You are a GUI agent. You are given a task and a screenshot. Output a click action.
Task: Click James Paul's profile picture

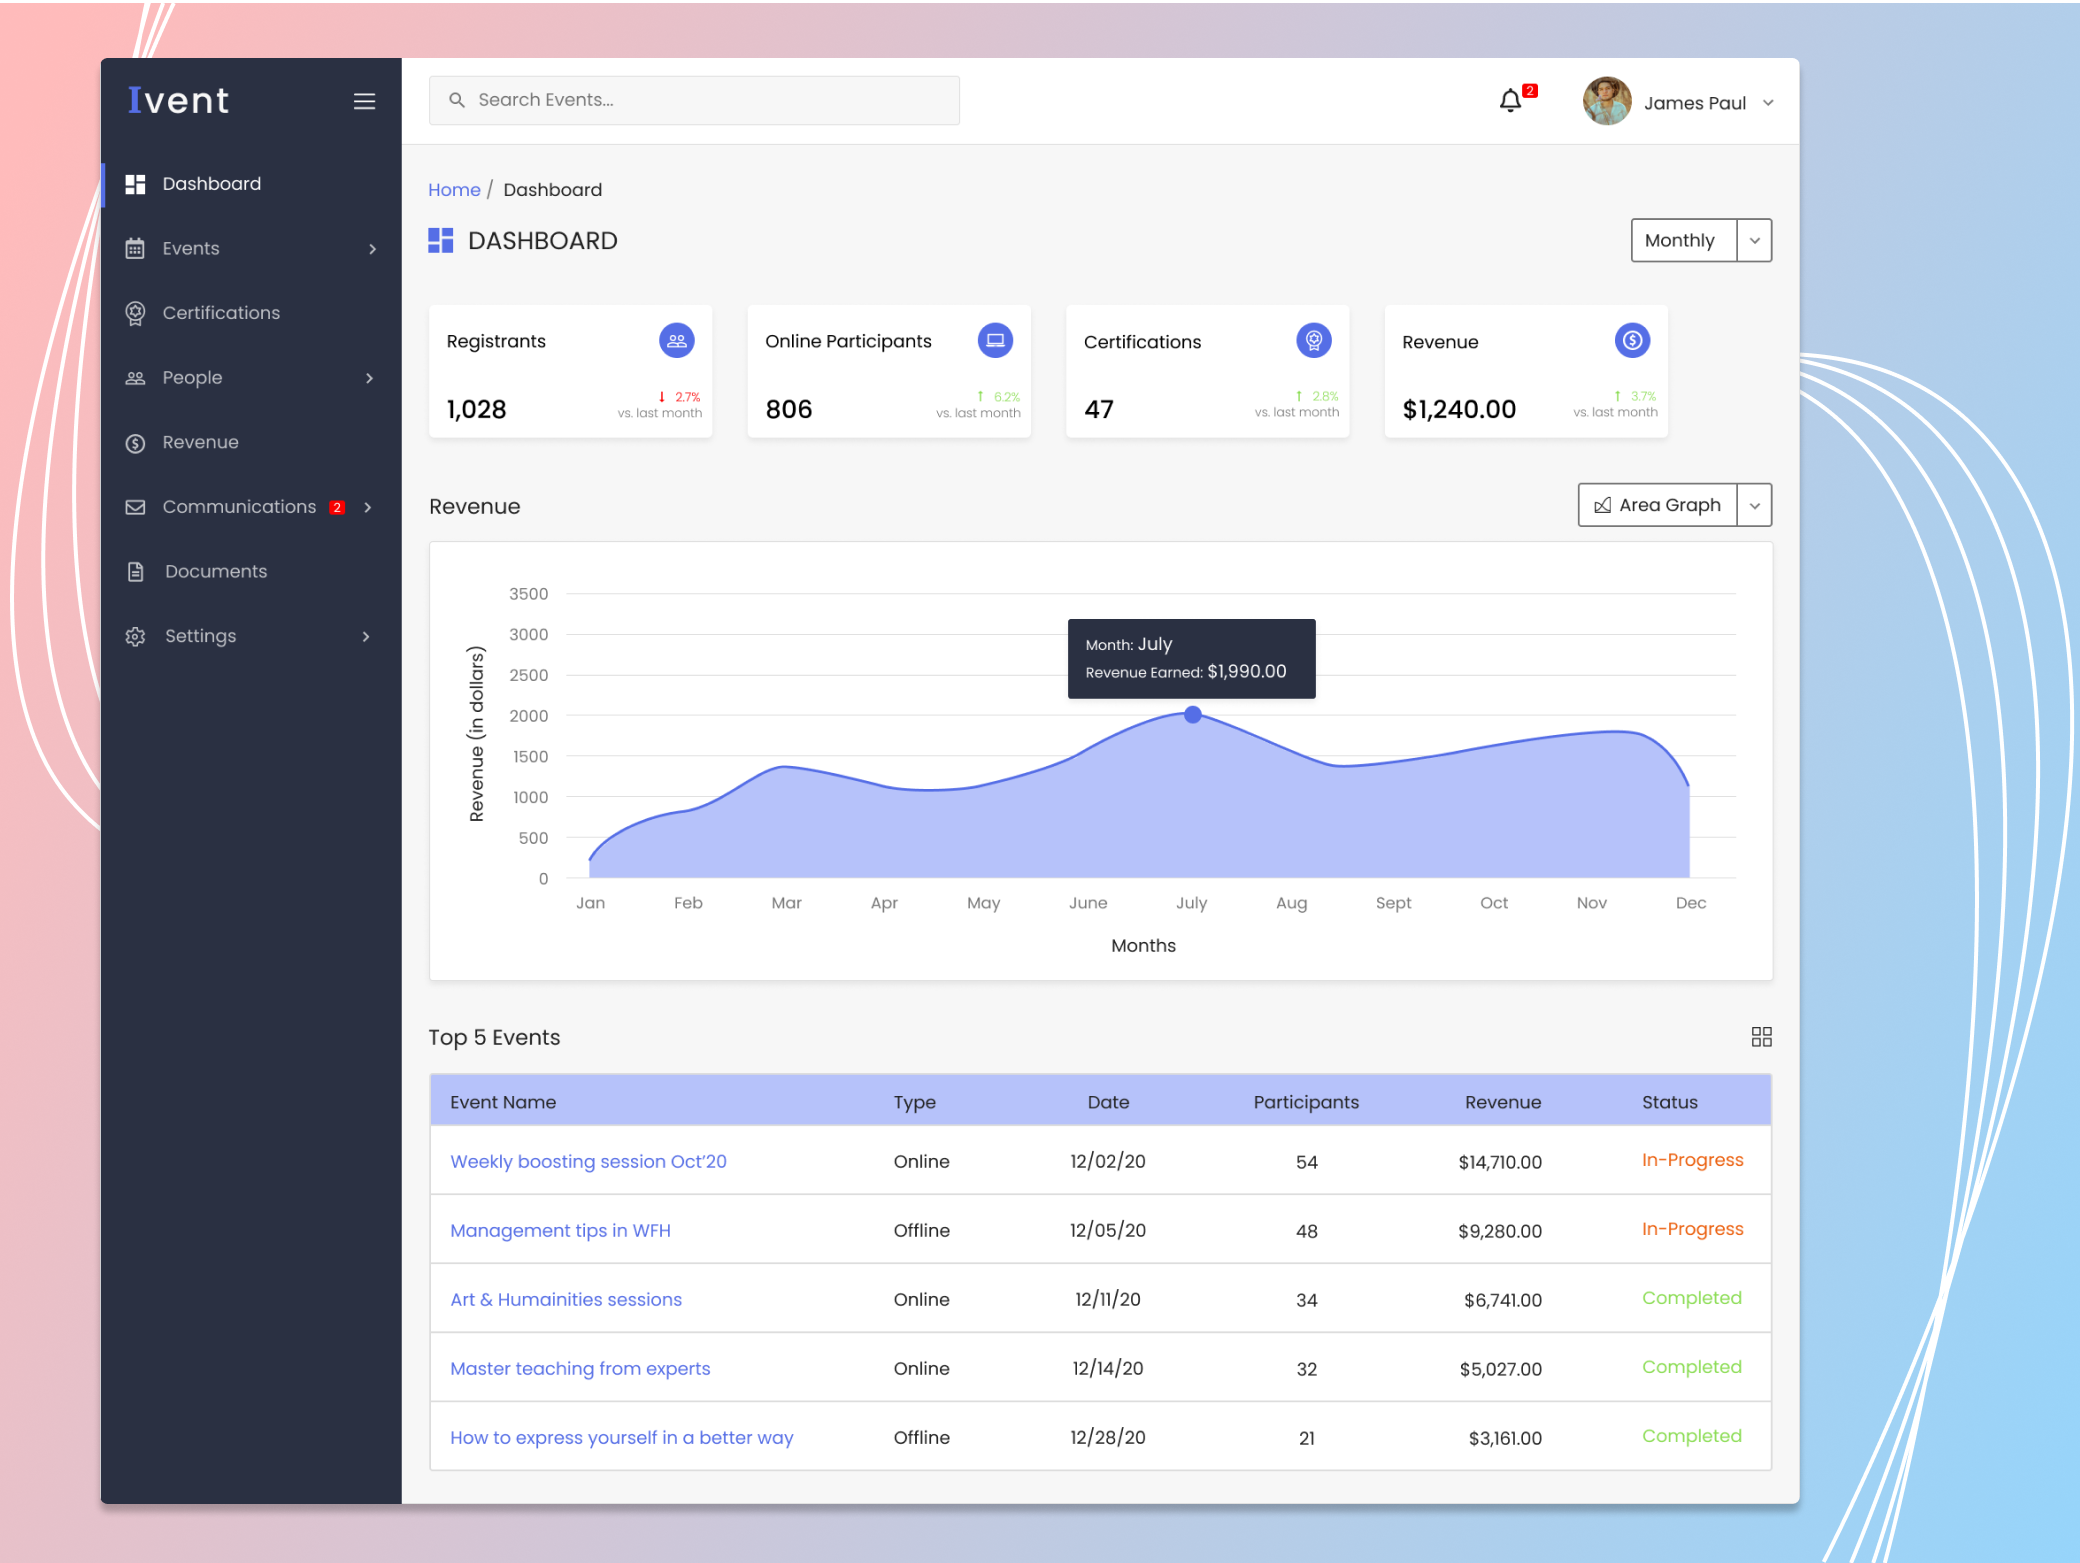(x=1606, y=101)
